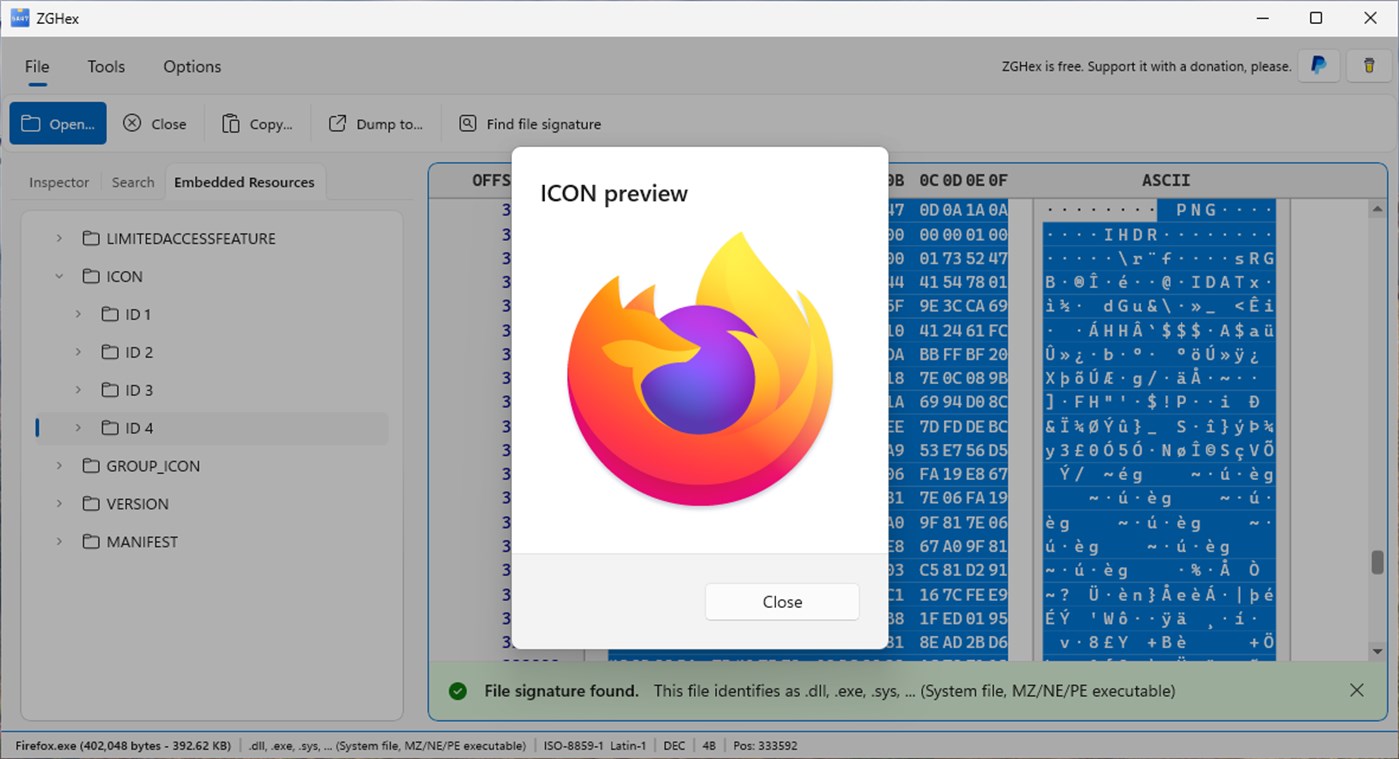Image resolution: width=1399 pixels, height=759 pixels.
Task: Expand the VERSION resource folder
Action: click(59, 504)
